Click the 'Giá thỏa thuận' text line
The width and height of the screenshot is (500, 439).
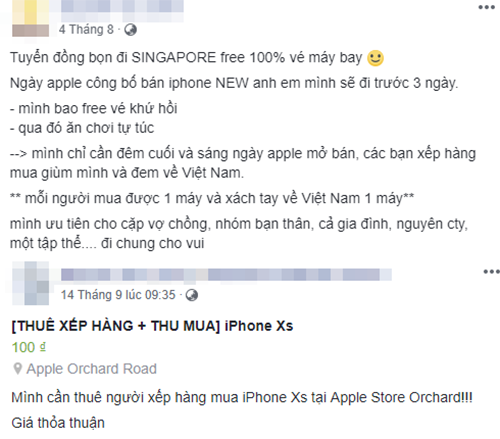58,423
